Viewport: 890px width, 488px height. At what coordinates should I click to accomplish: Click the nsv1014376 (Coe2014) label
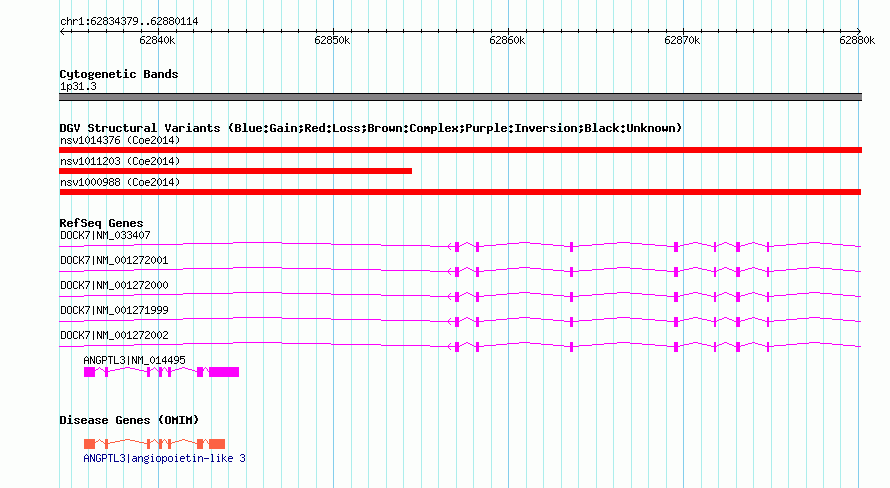click(120, 140)
